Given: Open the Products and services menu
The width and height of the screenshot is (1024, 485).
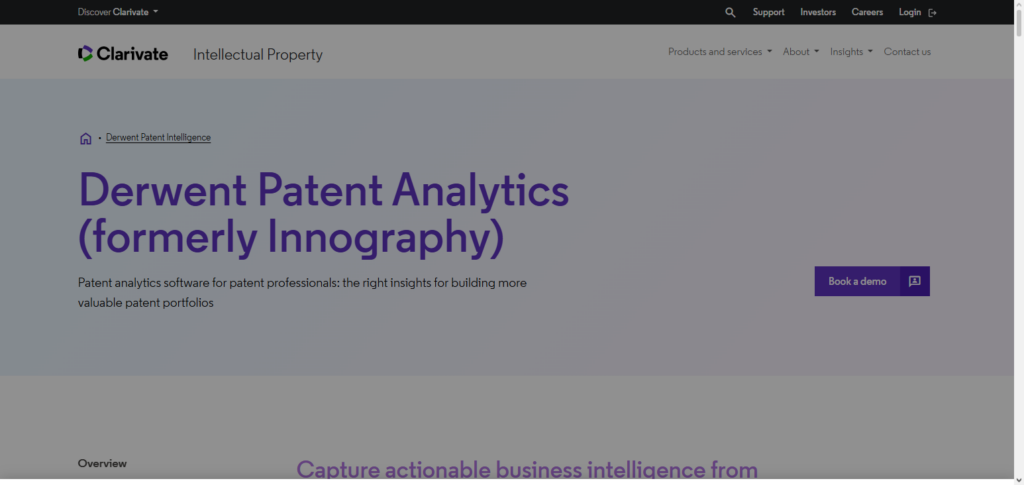Looking at the screenshot, I should point(720,52).
